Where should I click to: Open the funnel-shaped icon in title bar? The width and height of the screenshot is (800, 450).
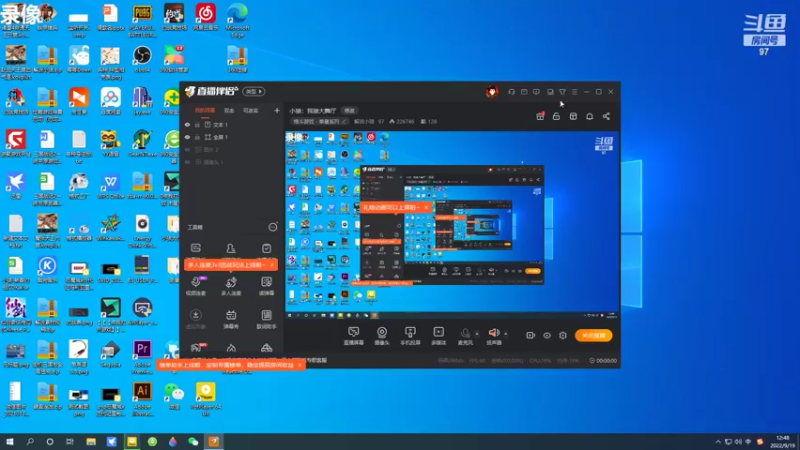562,92
